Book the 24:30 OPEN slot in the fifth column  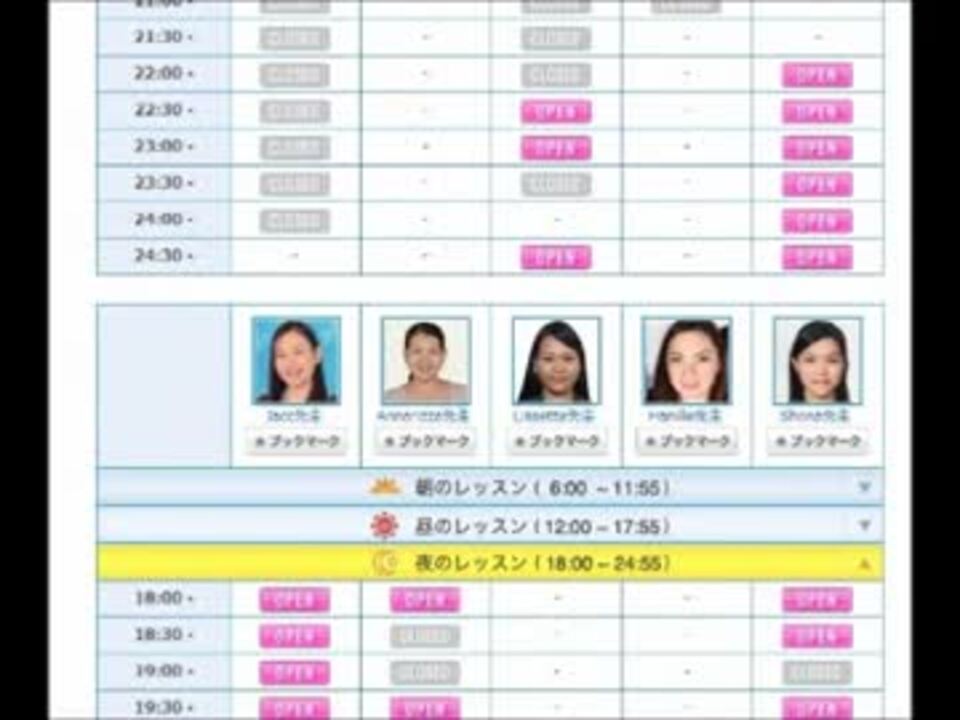click(817, 257)
